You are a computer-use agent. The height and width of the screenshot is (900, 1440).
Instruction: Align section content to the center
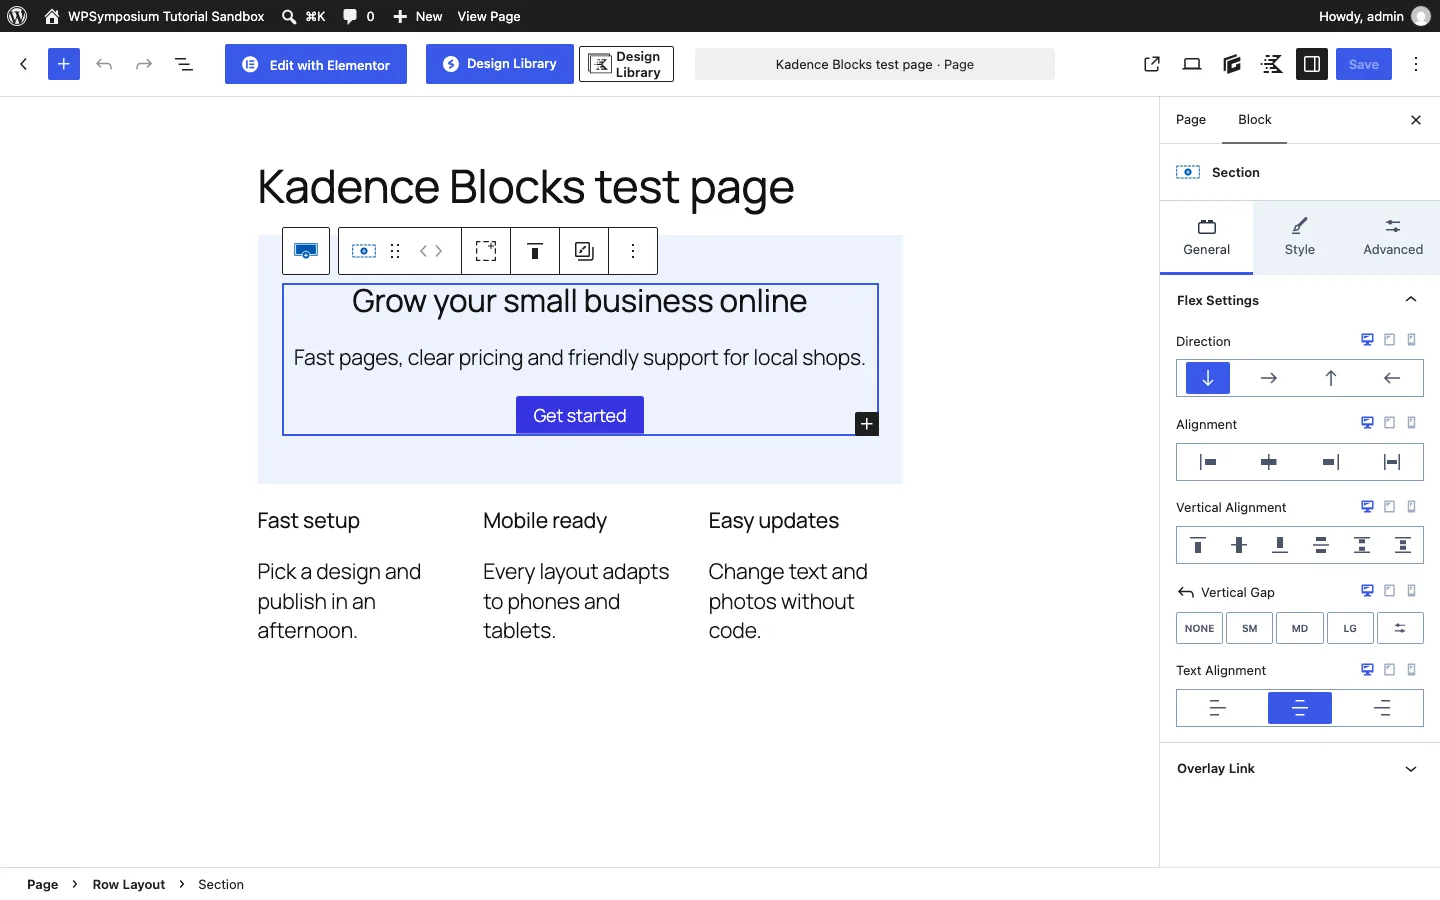(1269, 462)
